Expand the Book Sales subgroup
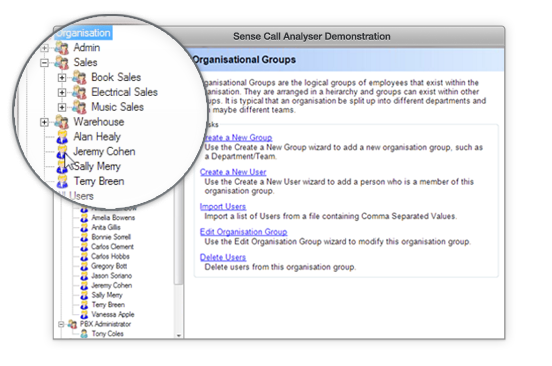Screen dimensions: 552x366 tap(62, 77)
